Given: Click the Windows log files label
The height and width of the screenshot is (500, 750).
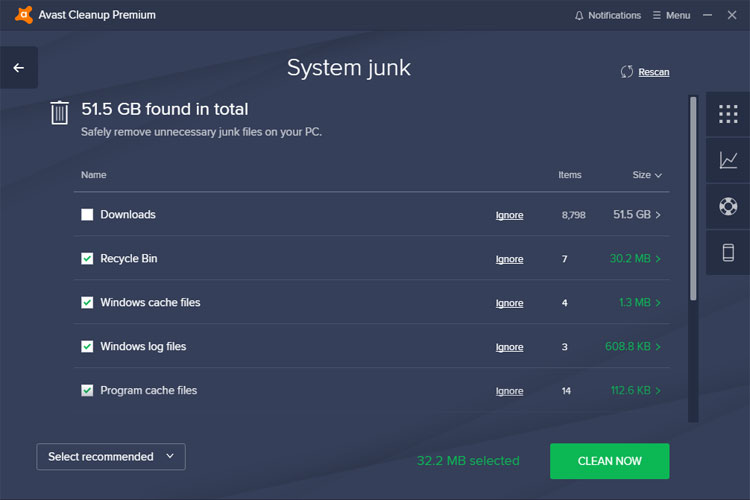Looking at the screenshot, I should tap(143, 346).
